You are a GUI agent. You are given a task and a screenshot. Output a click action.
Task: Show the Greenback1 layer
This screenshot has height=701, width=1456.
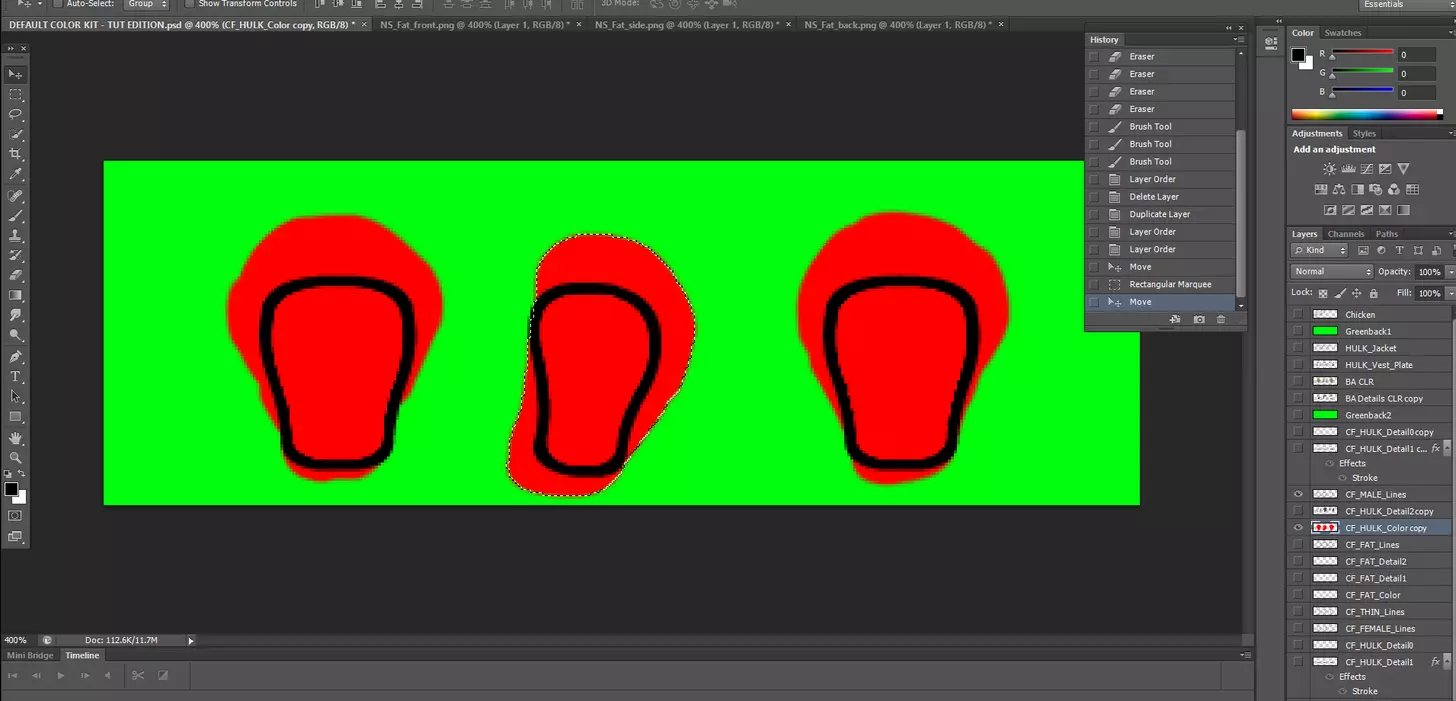pos(1298,331)
